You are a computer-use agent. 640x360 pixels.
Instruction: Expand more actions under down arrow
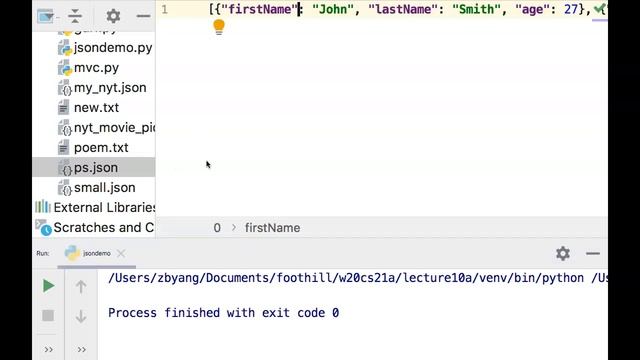82,349
